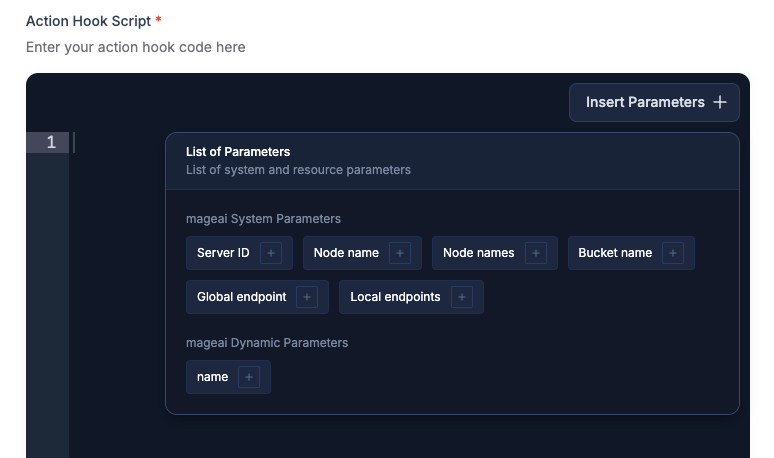
Task: Click the plus icon beside Node name
Action: coord(400,253)
